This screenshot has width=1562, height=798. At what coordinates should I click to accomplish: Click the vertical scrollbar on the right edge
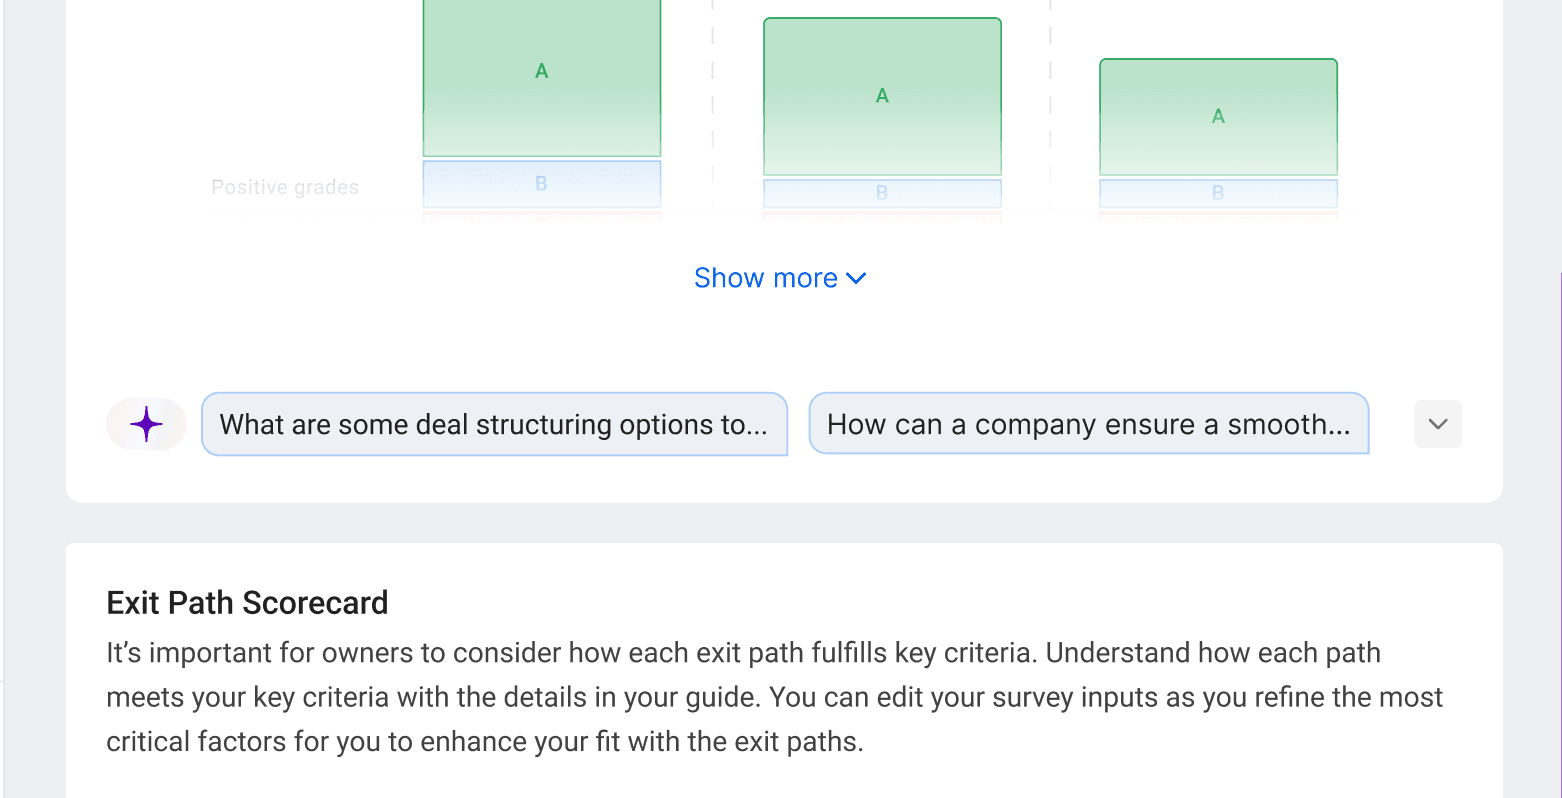[1559, 400]
